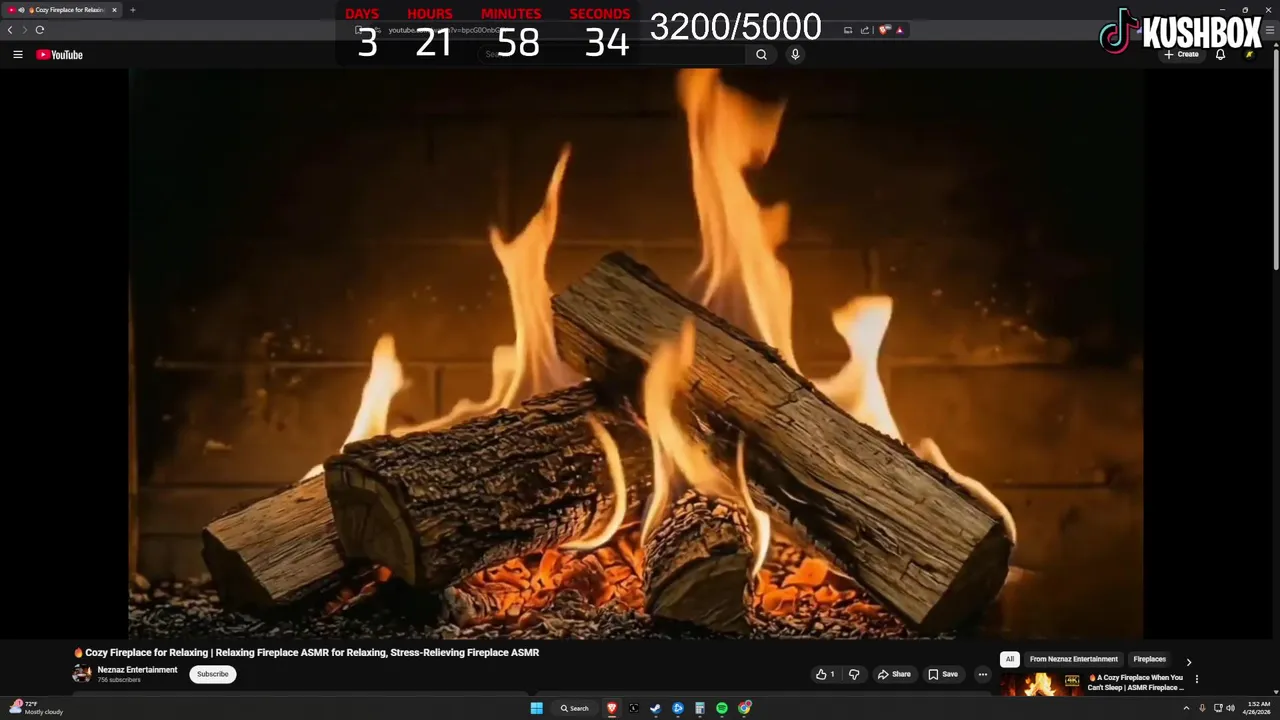Image resolution: width=1280 pixels, height=720 pixels.
Task: Click the Brave Rewards triangle icon
Action: tap(899, 30)
